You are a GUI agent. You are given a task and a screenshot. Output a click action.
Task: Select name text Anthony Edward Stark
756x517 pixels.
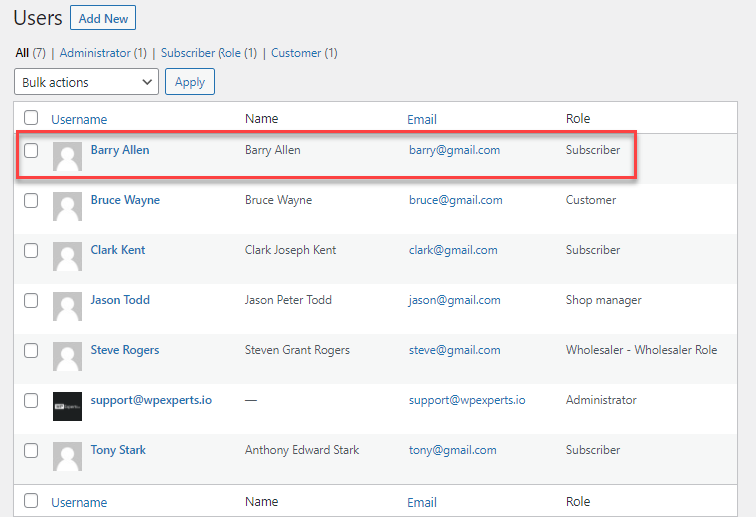(x=302, y=450)
